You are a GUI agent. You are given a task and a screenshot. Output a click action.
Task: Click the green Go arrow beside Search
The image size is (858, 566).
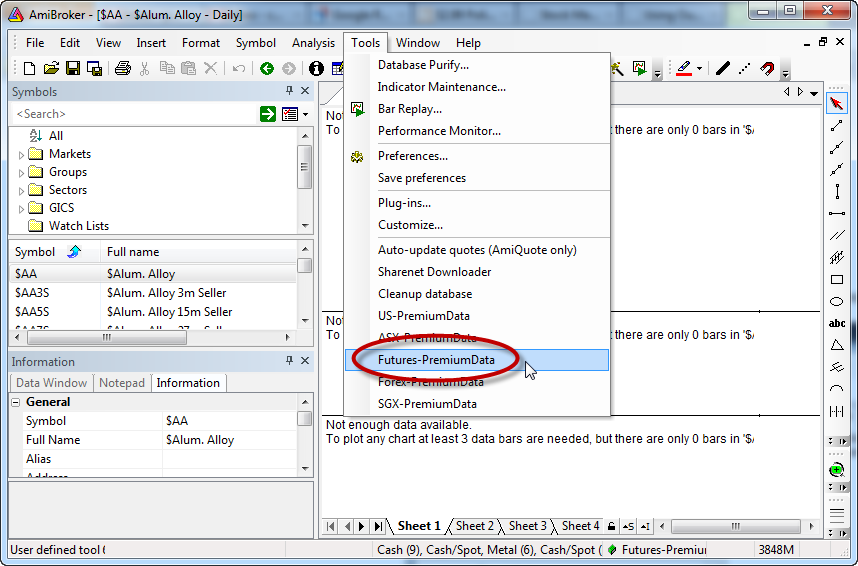click(x=268, y=114)
